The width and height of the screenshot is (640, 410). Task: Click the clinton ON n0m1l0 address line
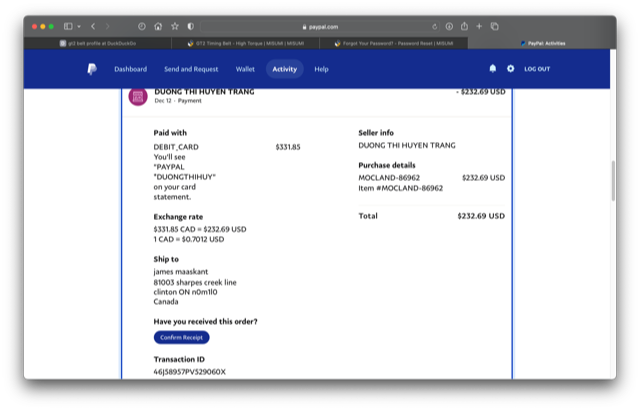185,292
